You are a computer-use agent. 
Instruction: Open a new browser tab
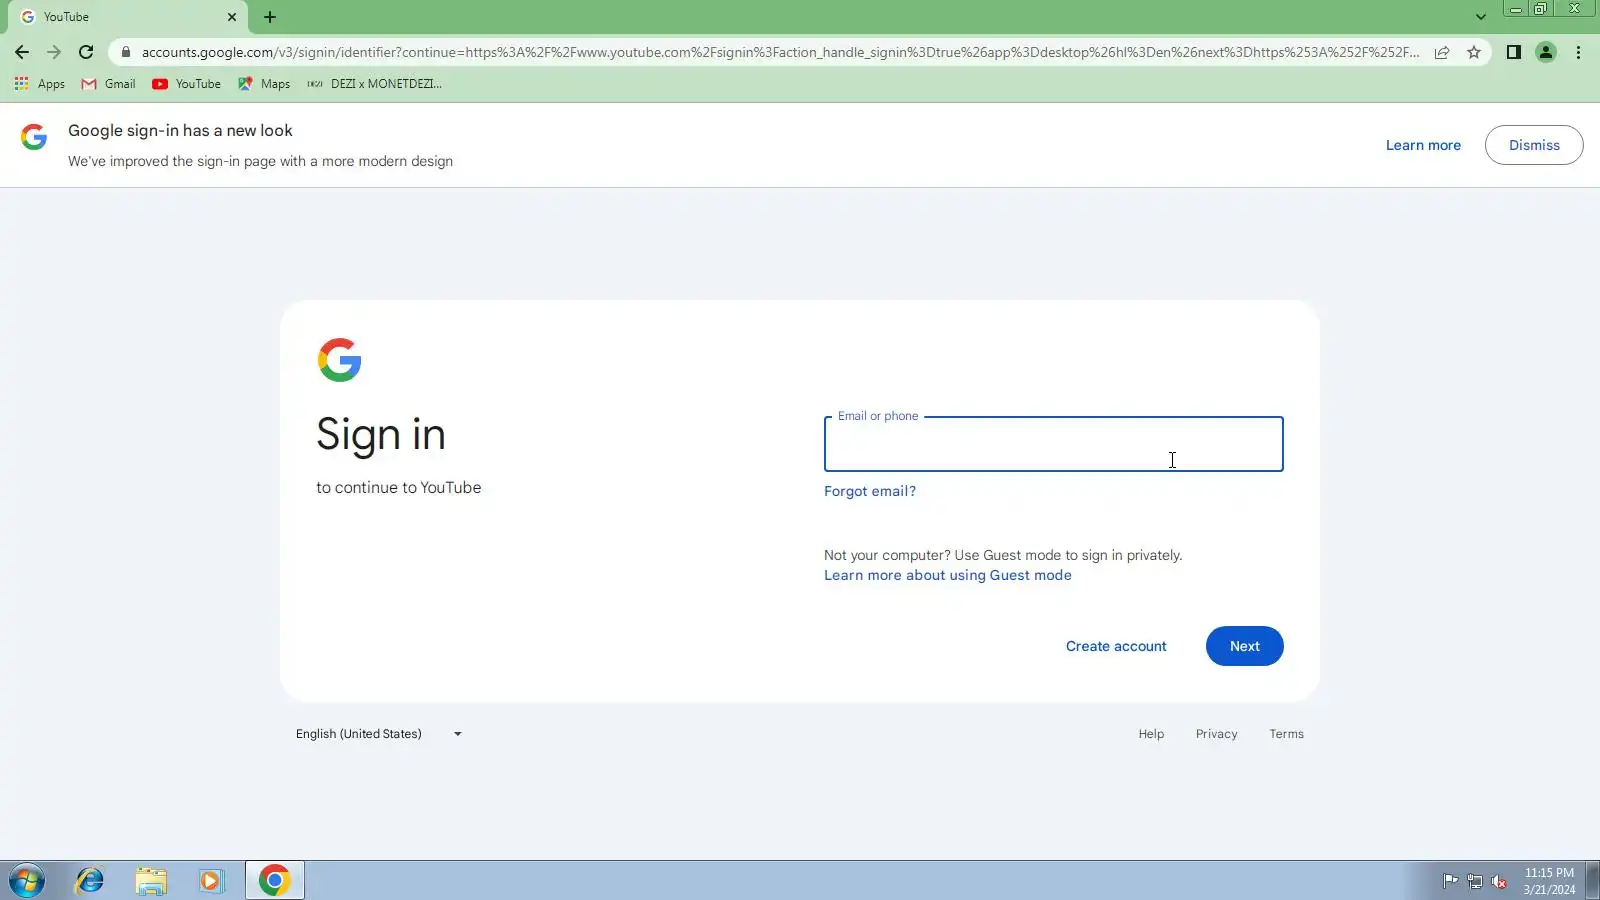click(x=270, y=17)
